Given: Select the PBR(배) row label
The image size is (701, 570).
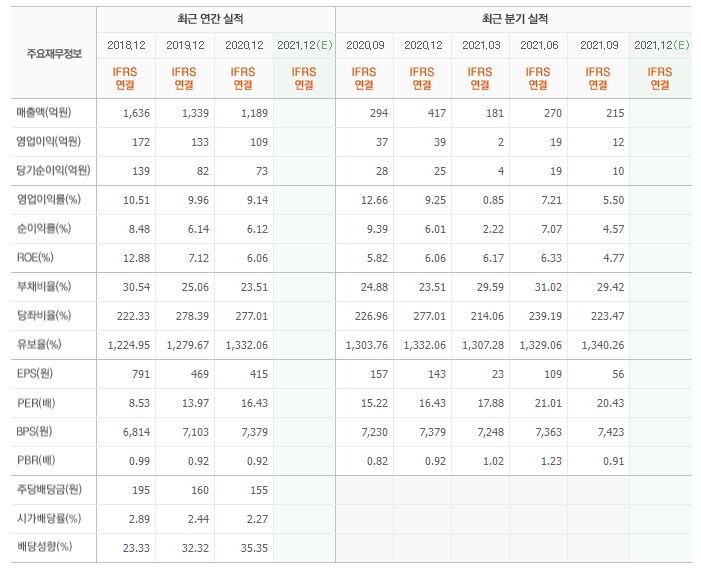Looking at the screenshot, I should tap(36, 460).
